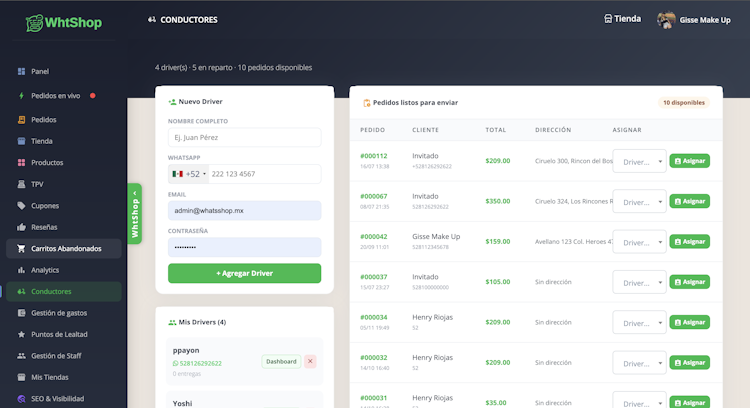This screenshot has width=750, height=408.
Task: Open order #000112 link
Action: (x=374, y=156)
